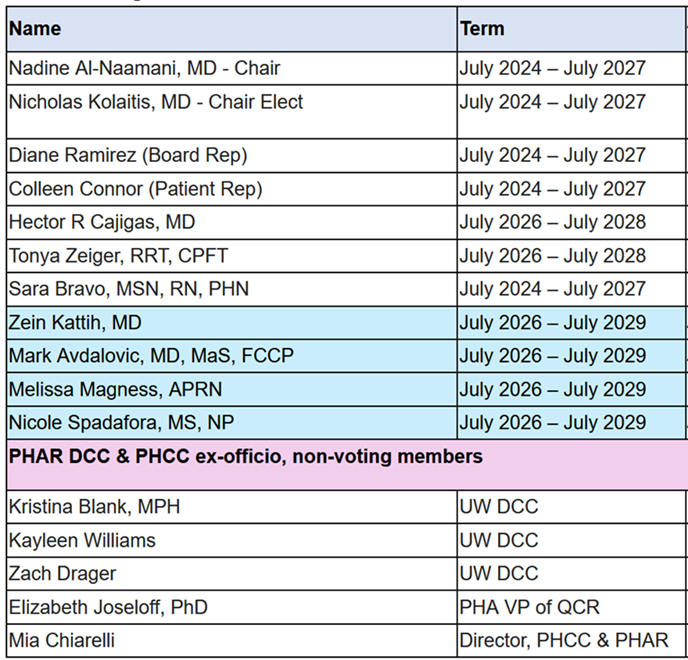Select the highlighted Zein Kattih, MD cell
The height and width of the screenshot is (660, 688).
point(232,323)
